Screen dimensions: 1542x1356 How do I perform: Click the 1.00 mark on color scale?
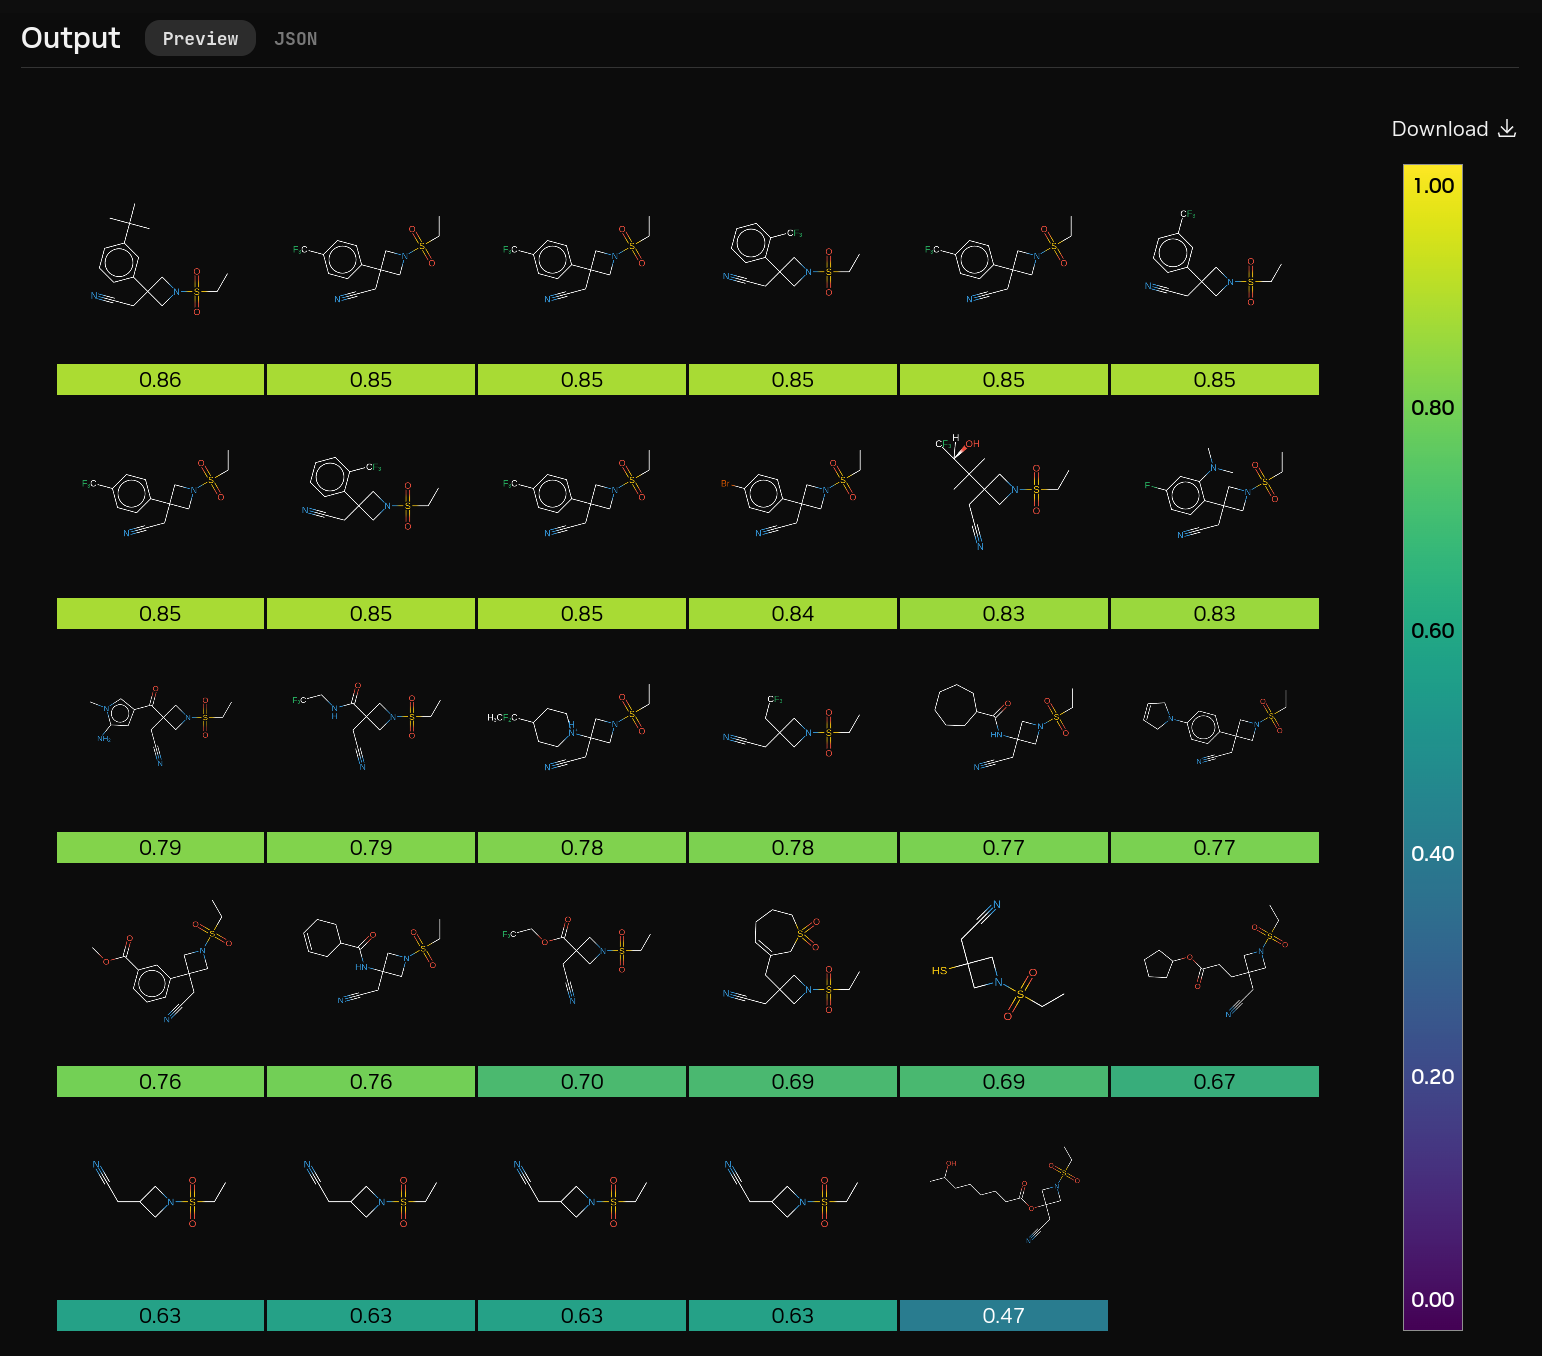point(1432,186)
